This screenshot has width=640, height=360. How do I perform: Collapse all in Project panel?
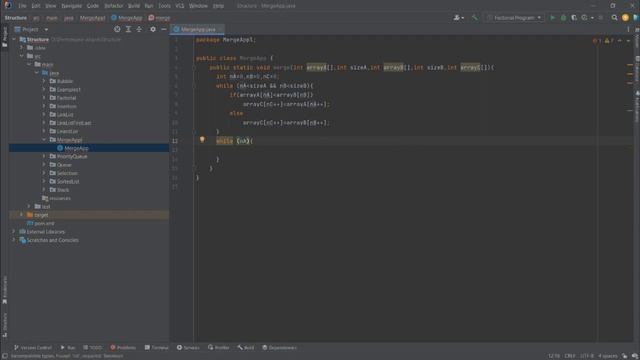pyautogui.click(x=139, y=29)
